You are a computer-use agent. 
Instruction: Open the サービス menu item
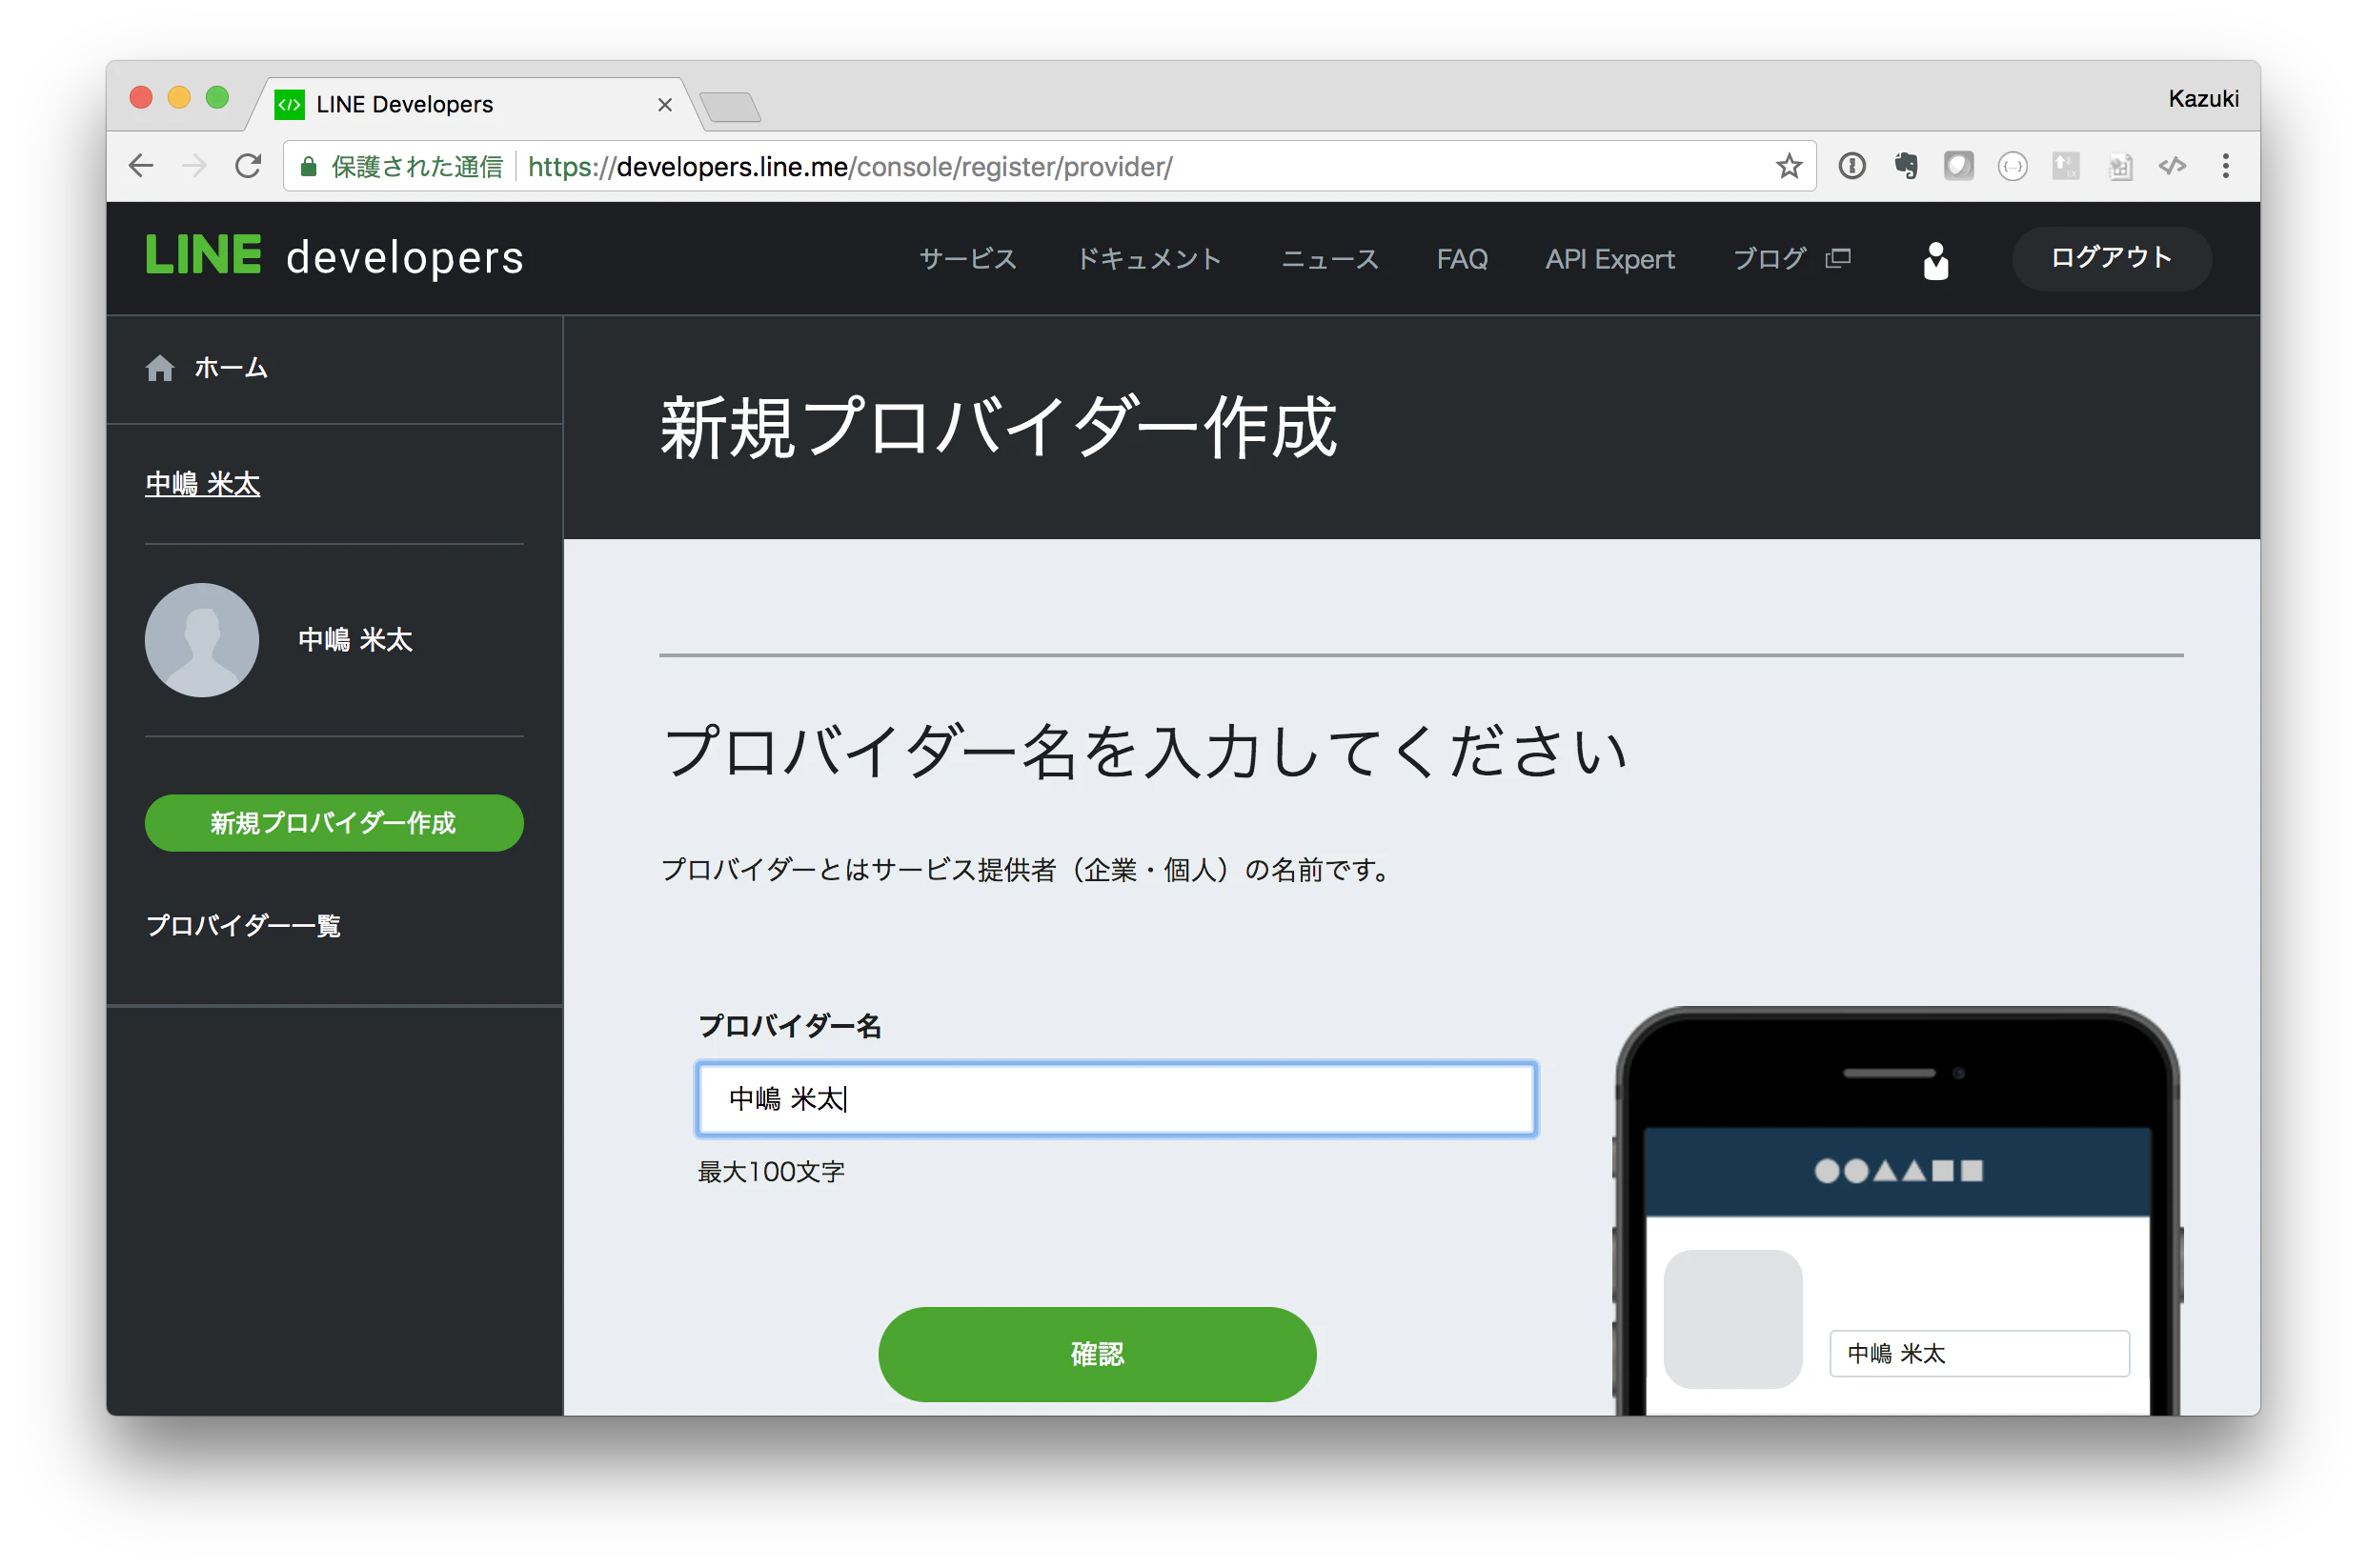point(968,259)
